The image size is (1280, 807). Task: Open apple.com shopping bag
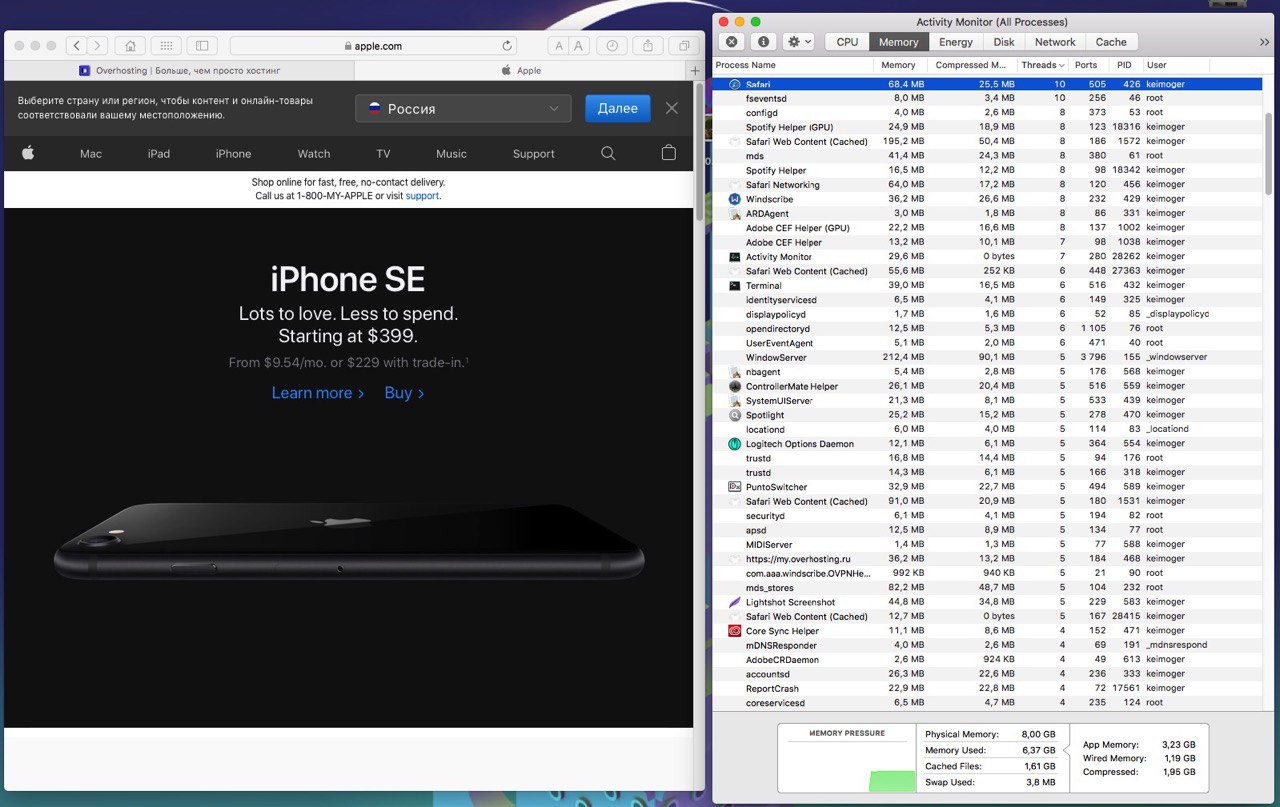669,153
